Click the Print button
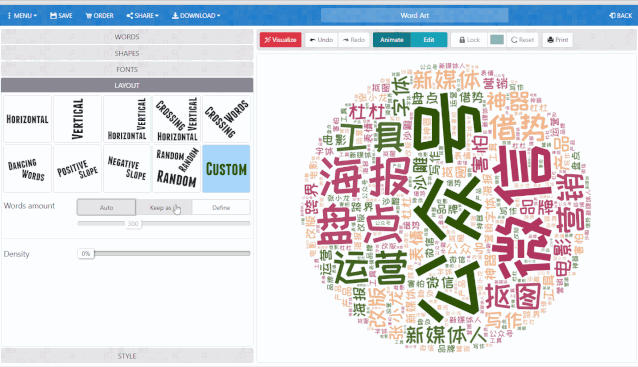The image size is (638, 367). (x=558, y=40)
